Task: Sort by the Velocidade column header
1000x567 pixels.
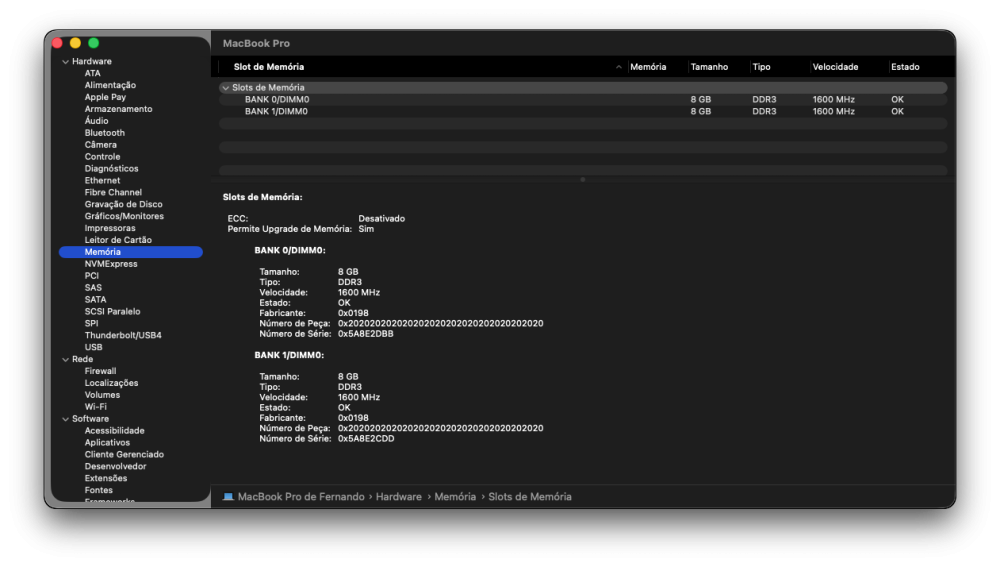Action: 835,67
